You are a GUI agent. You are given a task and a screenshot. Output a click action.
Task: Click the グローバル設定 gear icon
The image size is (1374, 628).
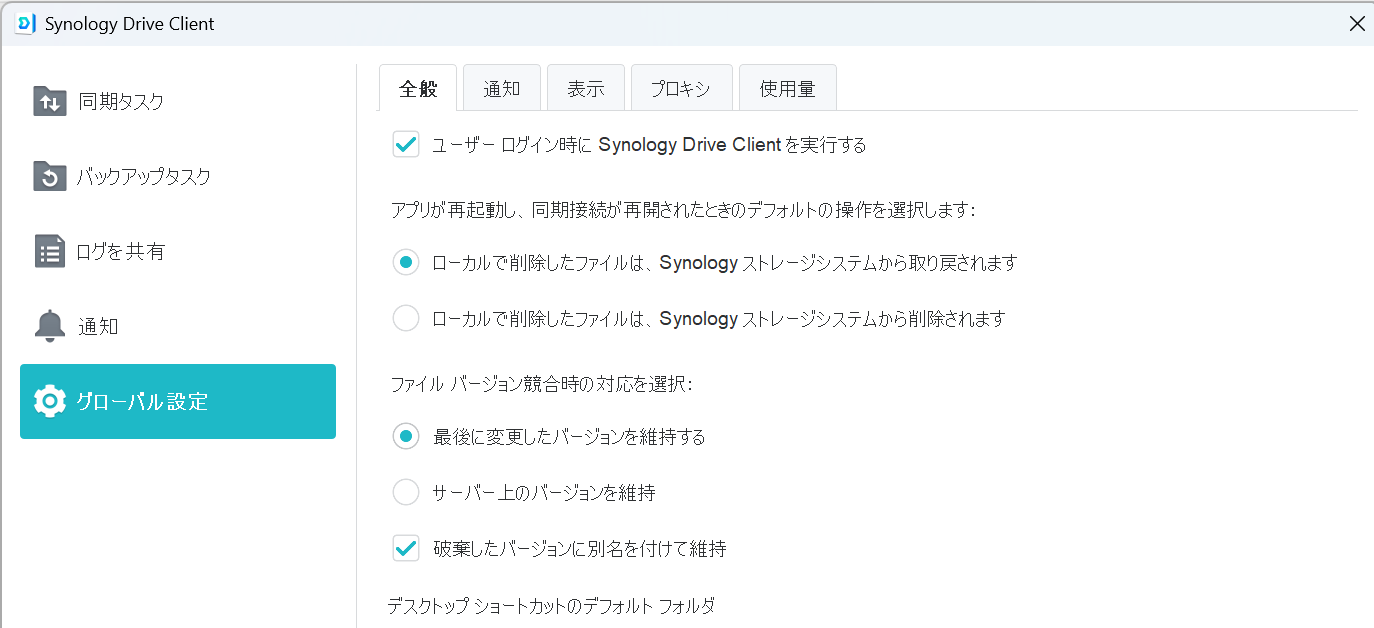[49, 401]
